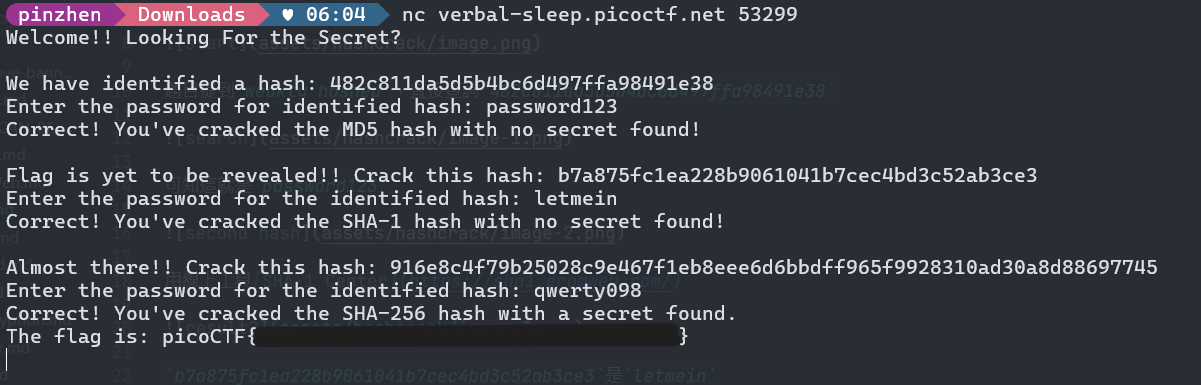Screen dimensions: 1201x385
Task: Click the cracked the SHA-1 hash message
Action: (365, 221)
